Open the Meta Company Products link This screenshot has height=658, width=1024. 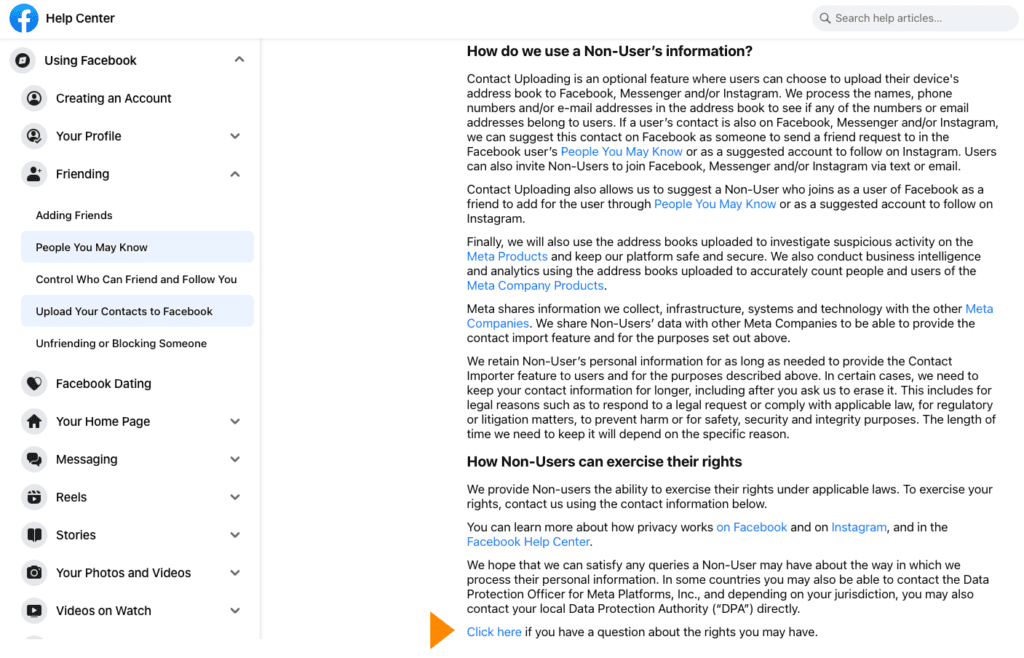(x=535, y=285)
